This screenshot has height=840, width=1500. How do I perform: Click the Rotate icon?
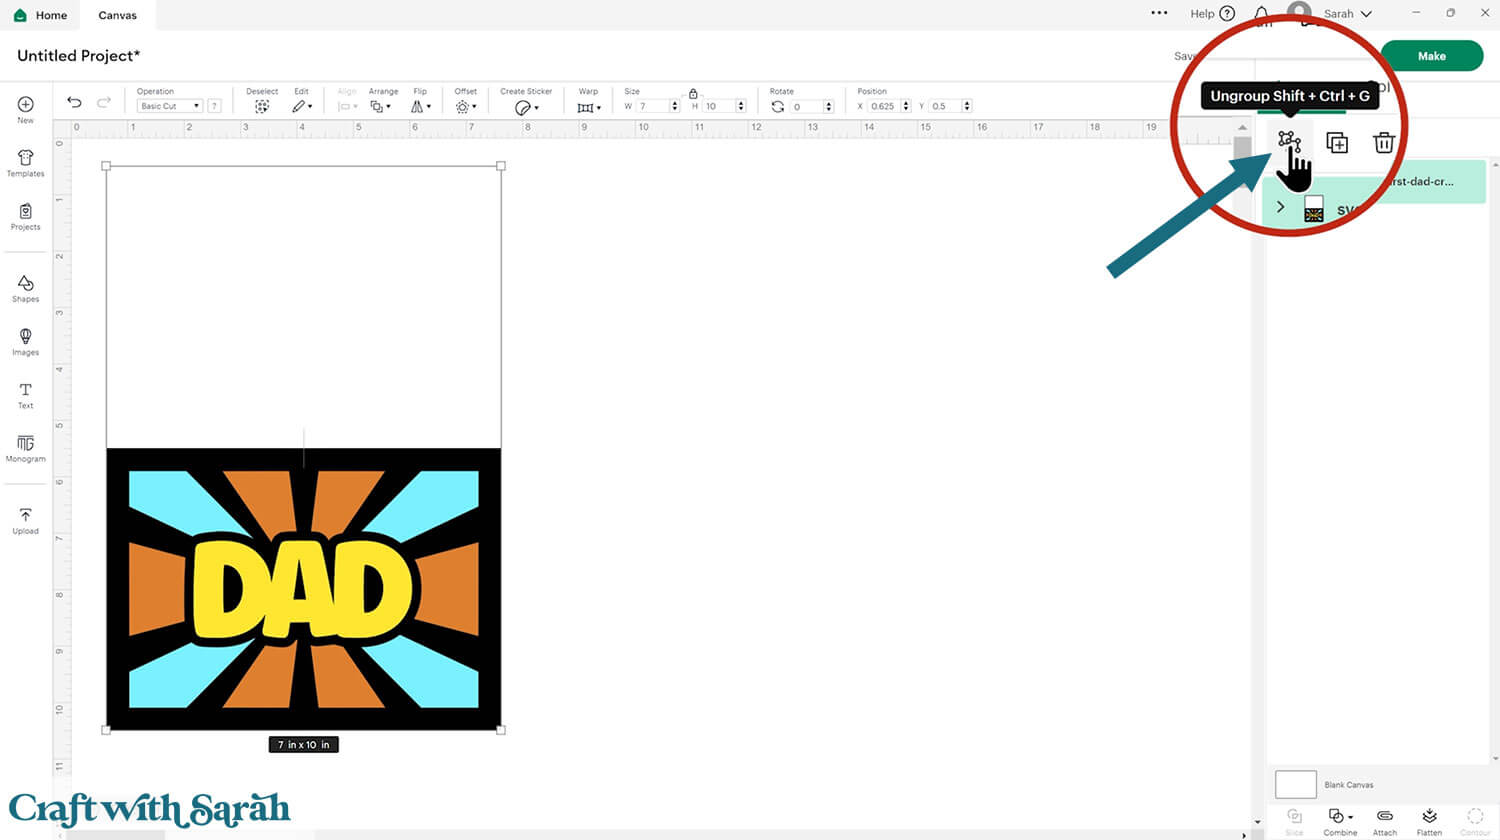(x=778, y=106)
